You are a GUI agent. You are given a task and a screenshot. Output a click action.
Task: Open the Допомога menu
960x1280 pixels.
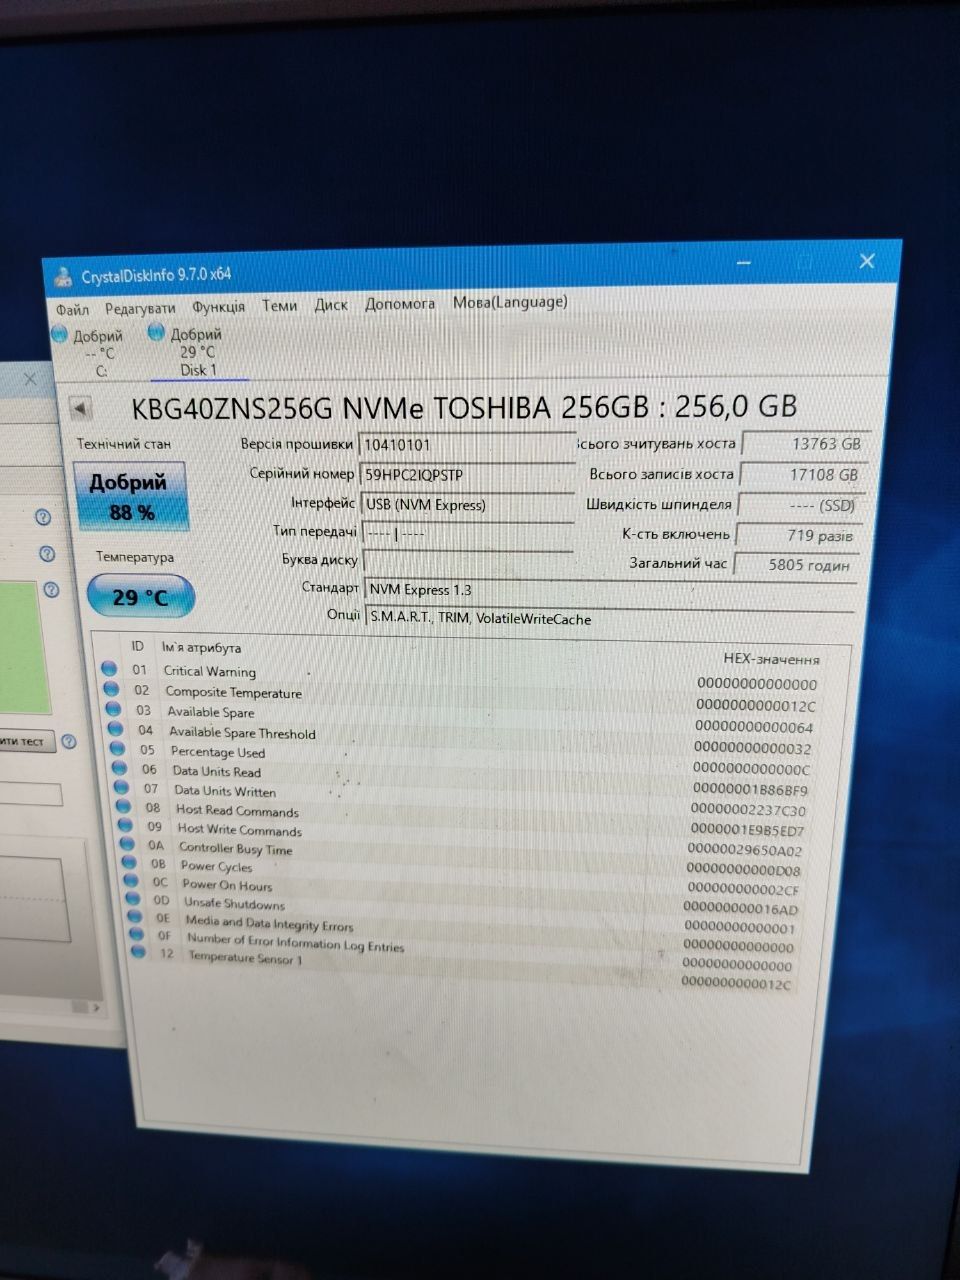[x=400, y=303]
